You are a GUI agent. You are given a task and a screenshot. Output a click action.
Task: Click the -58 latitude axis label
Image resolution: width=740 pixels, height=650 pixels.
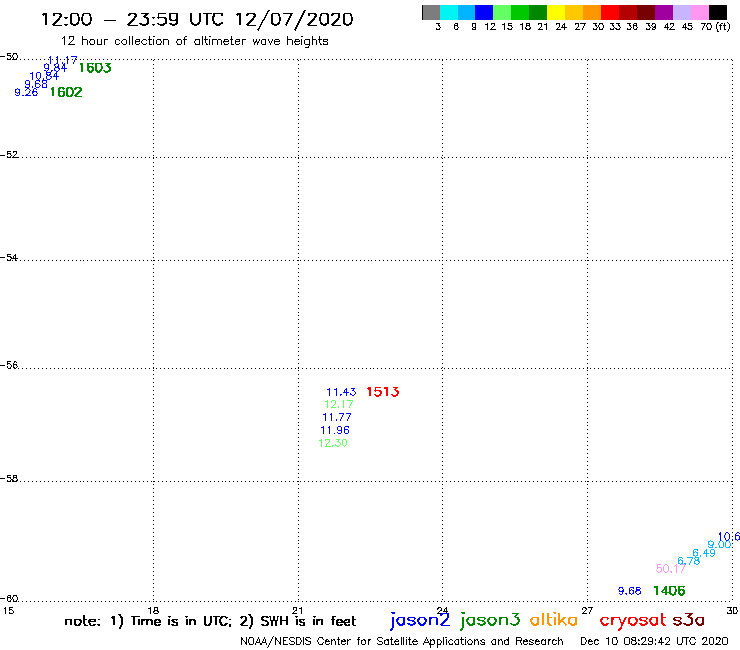click(9, 479)
